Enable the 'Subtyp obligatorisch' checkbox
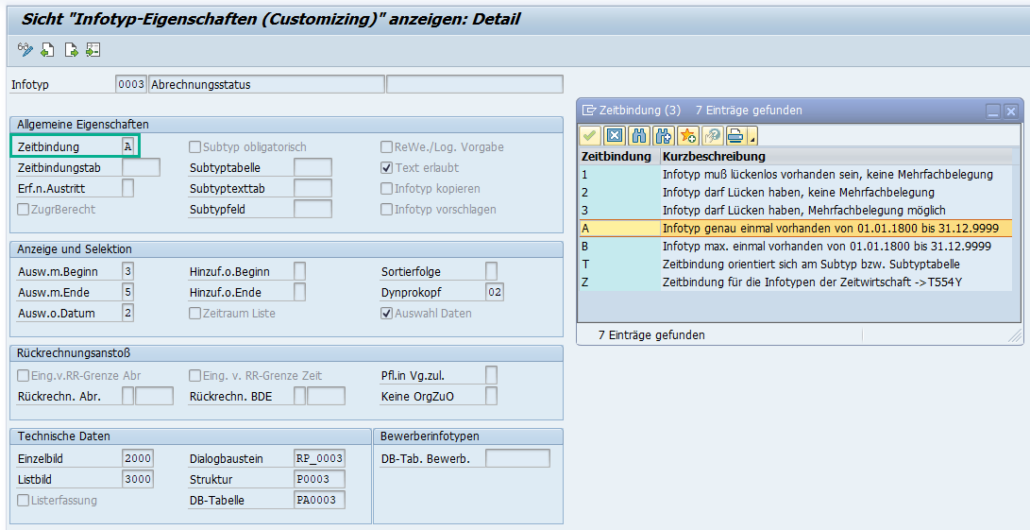This screenshot has width=1030, height=530. click(195, 147)
